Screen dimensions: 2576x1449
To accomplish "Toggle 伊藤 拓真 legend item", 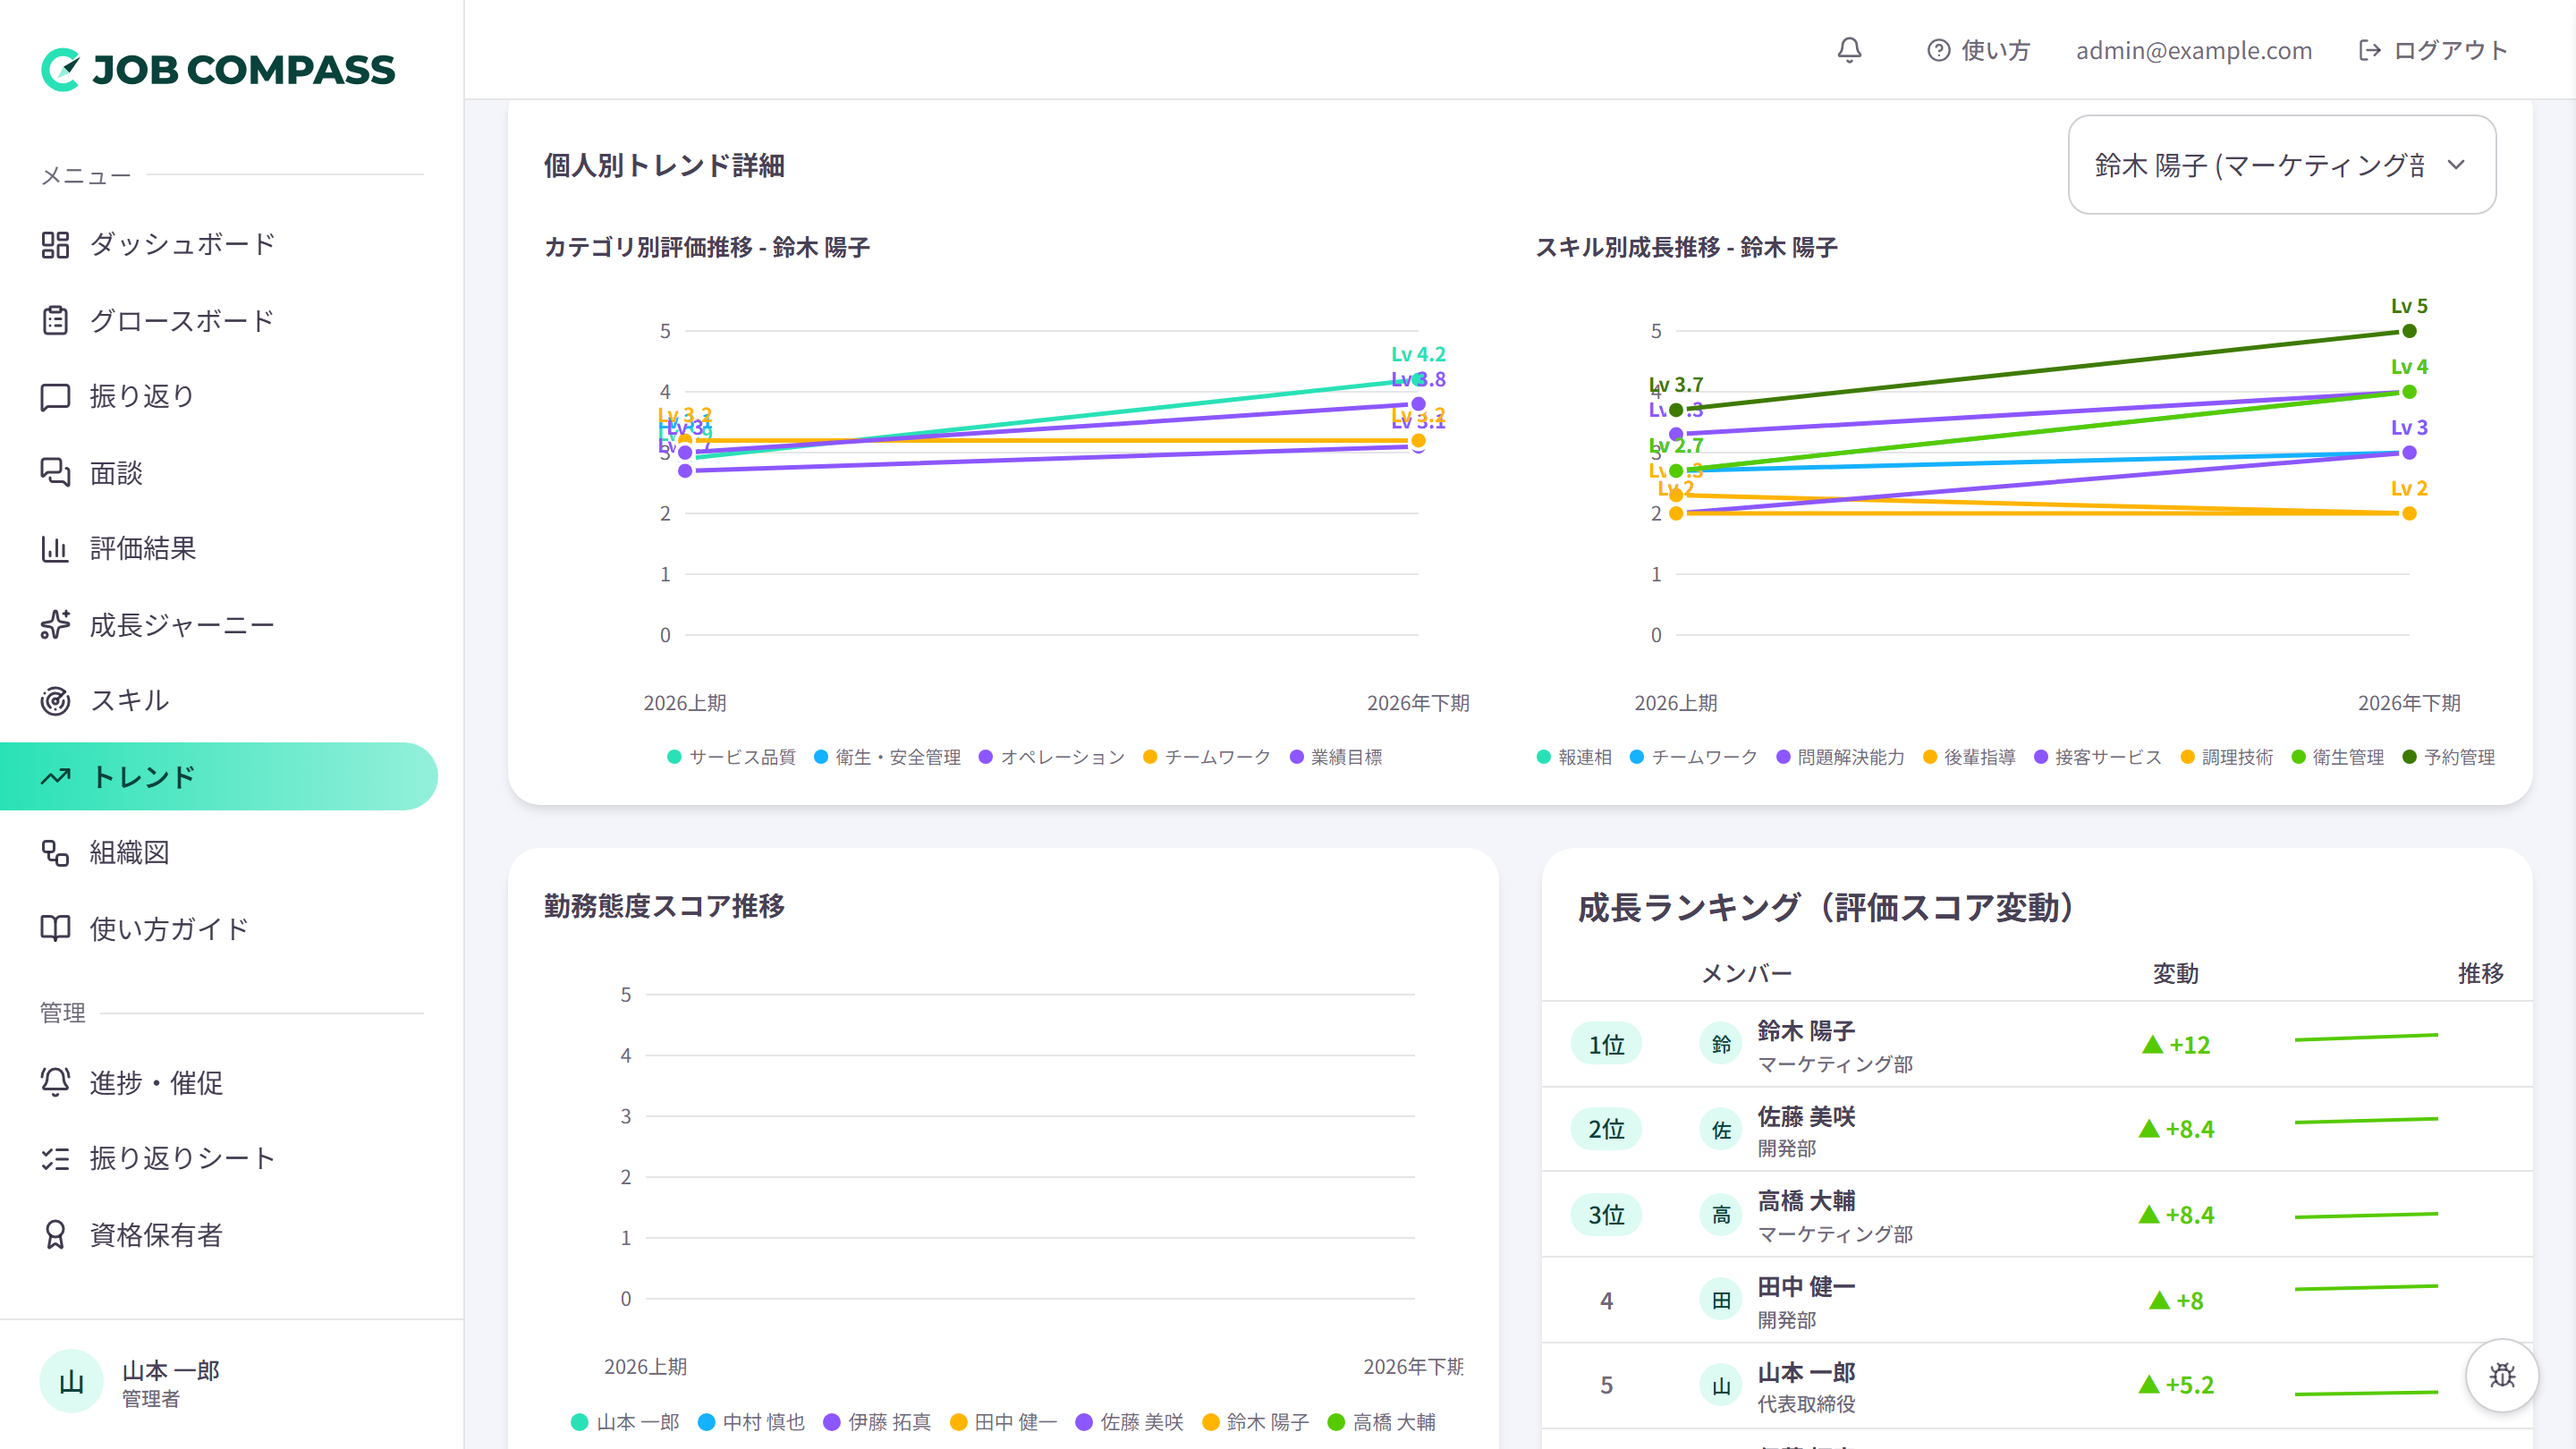I will click(877, 1422).
